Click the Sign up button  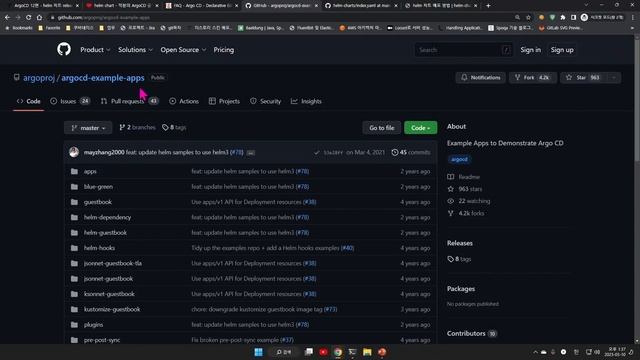pos(562,50)
